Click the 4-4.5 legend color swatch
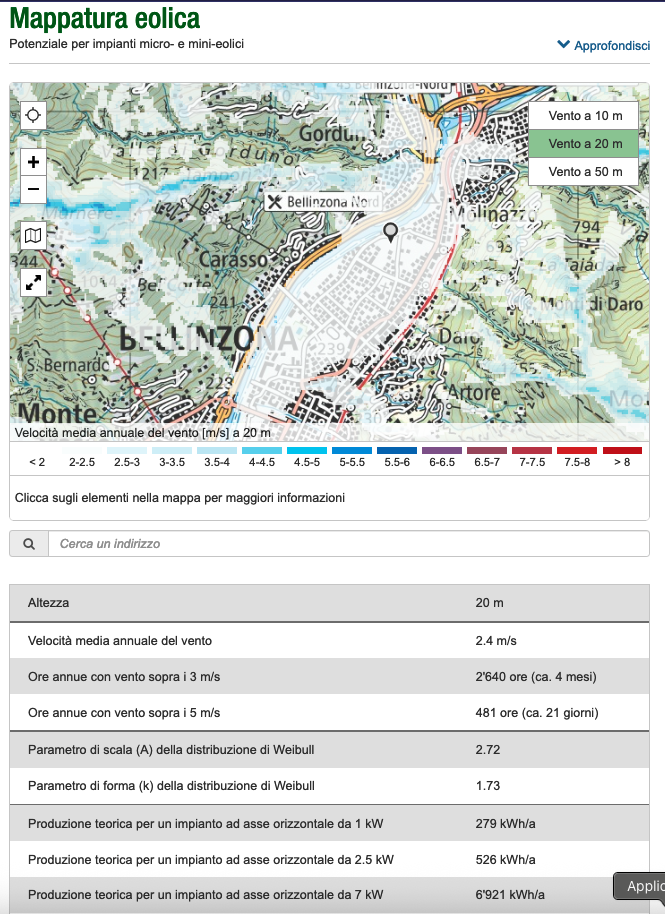The image size is (665, 914). pos(262,451)
